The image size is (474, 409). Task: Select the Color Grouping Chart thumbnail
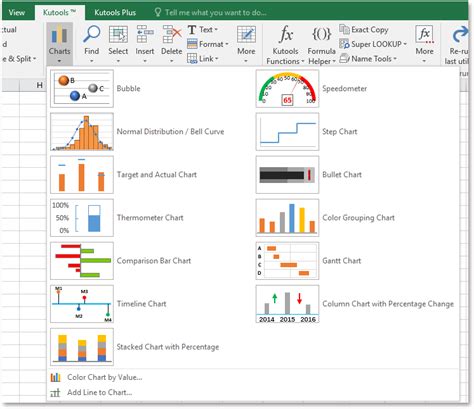(x=287, y=218)
